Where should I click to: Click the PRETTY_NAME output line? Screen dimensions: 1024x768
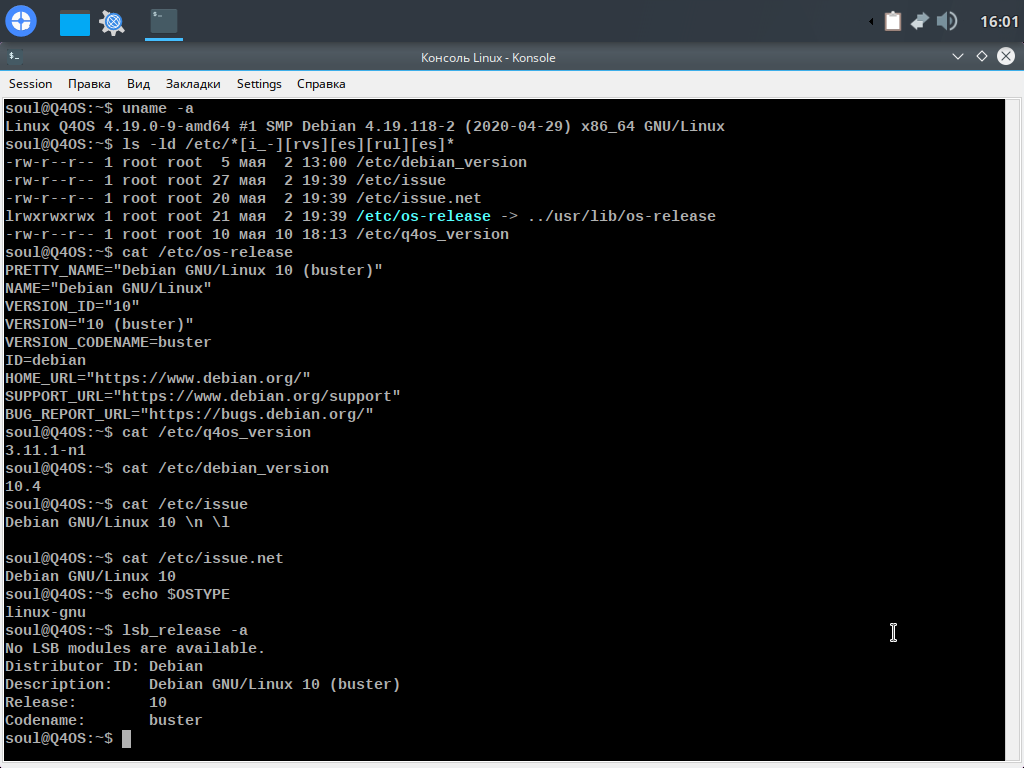(x=194, y=270)
